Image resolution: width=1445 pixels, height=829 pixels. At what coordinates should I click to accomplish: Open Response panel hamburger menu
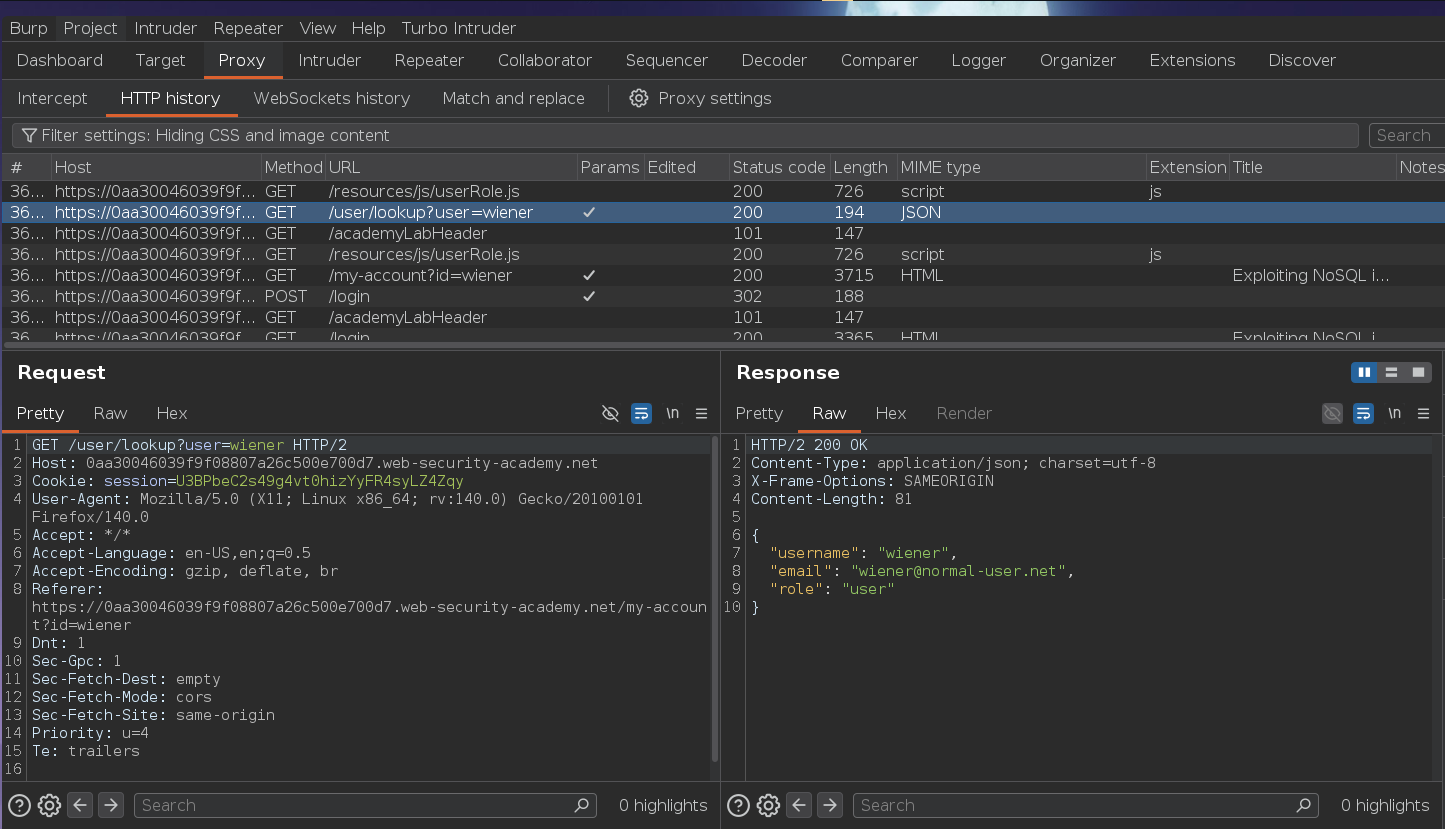point(1424,413)
